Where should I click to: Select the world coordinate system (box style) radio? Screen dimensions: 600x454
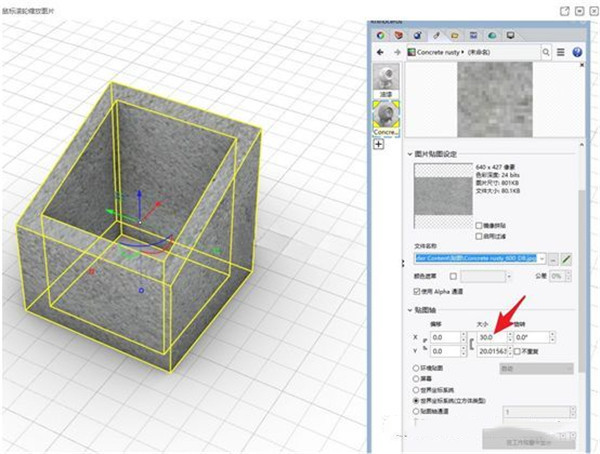[416, 401]
